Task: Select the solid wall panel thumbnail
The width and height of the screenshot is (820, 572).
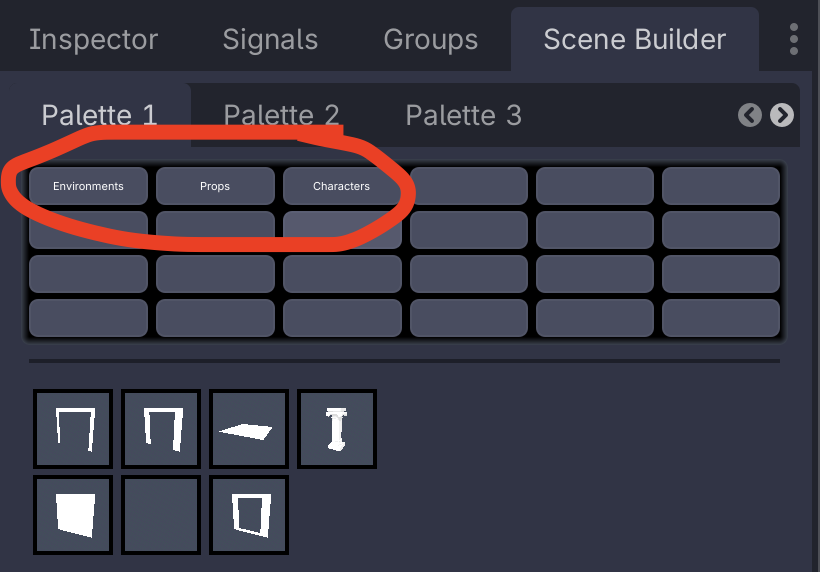Action: pos(73,515)
